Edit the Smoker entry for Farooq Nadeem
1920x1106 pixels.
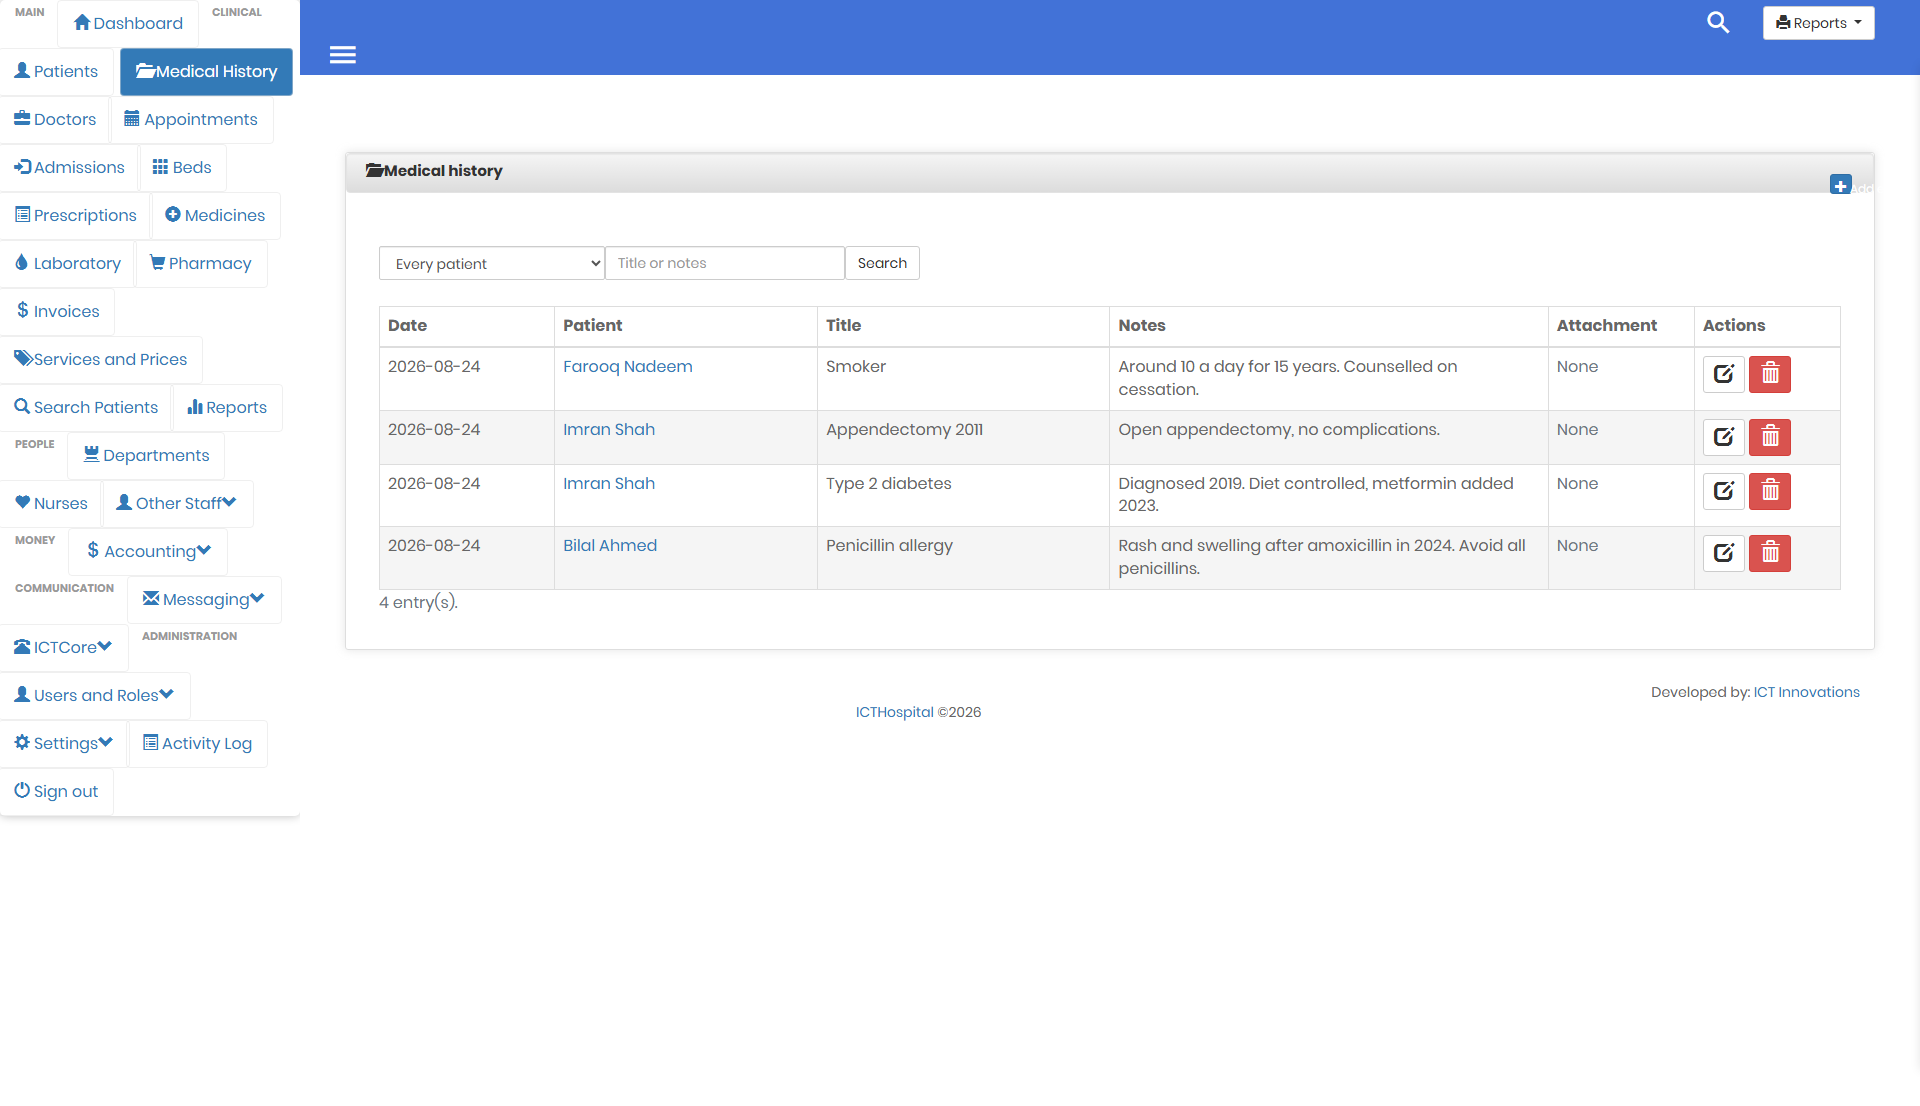[1723, 374]
